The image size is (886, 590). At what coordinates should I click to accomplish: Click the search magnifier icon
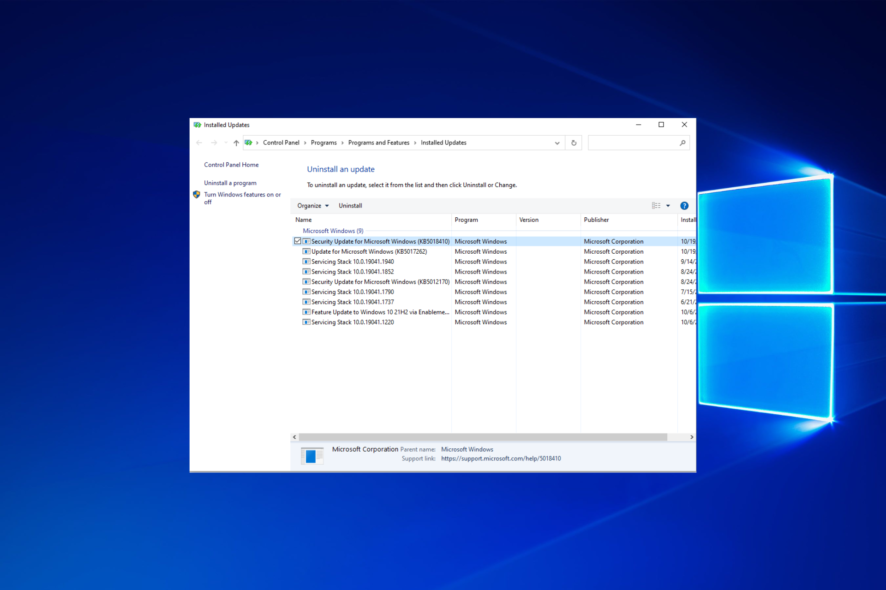[683, 143]
